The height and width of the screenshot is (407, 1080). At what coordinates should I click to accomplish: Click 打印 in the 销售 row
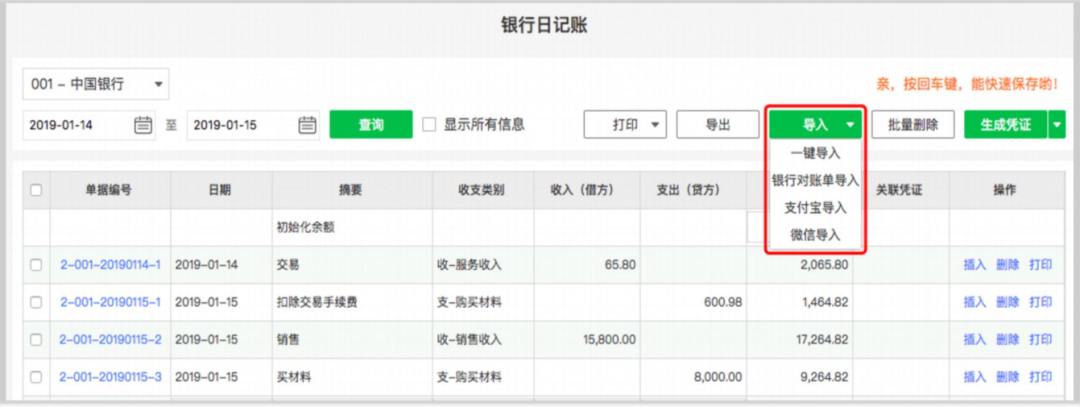click(1041, 340)
